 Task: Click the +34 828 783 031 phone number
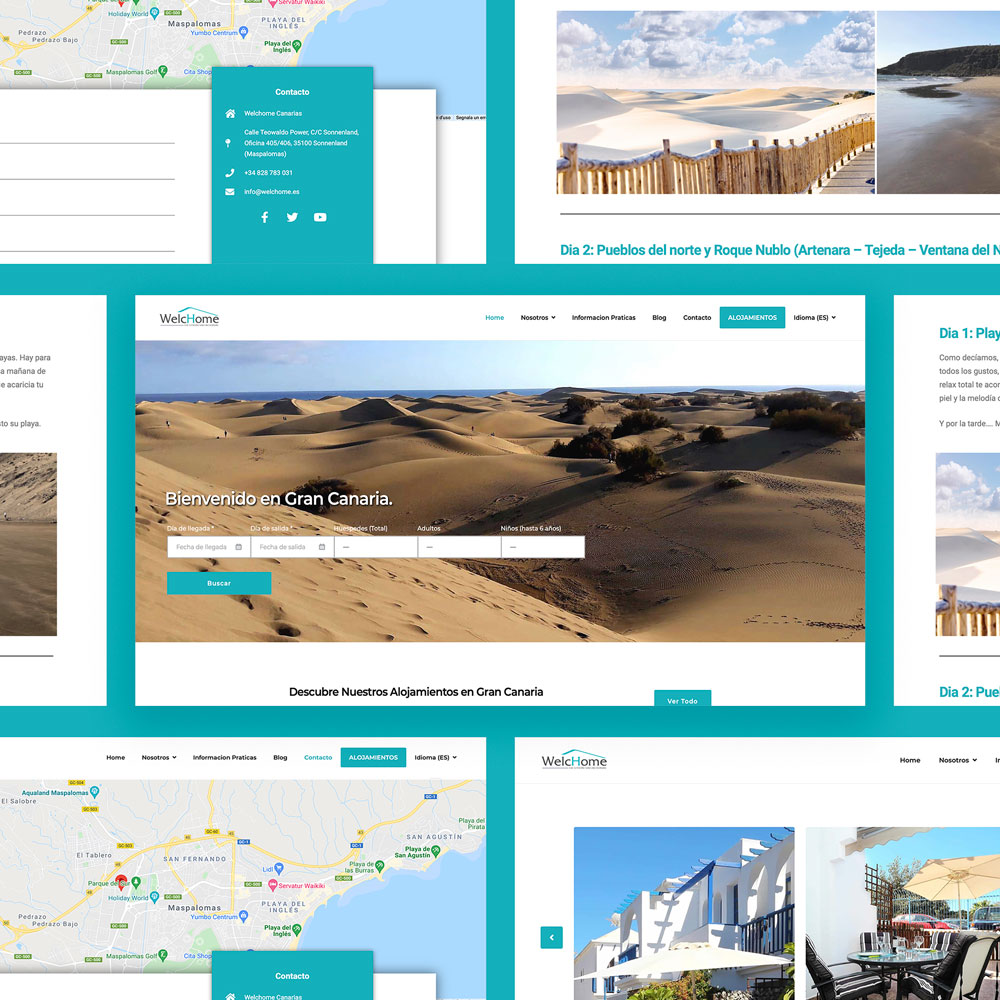(x=268, y=173)
